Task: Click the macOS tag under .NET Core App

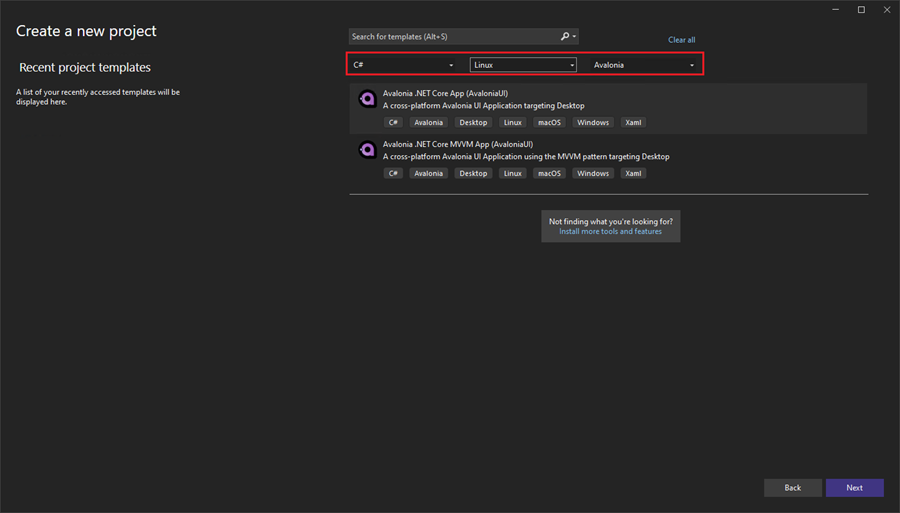Action: point(549,122)
